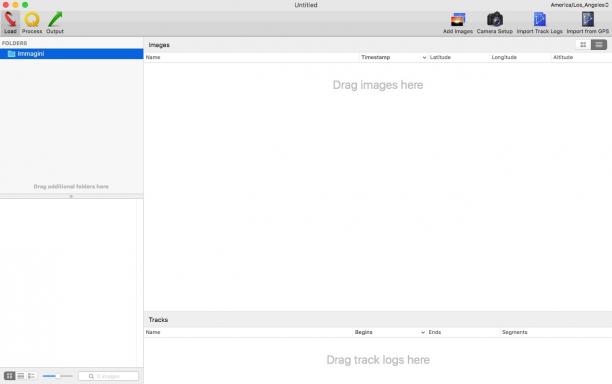Select the Load step icon
612x384 pixels.
pyautogui.click(x=10, y=23)
